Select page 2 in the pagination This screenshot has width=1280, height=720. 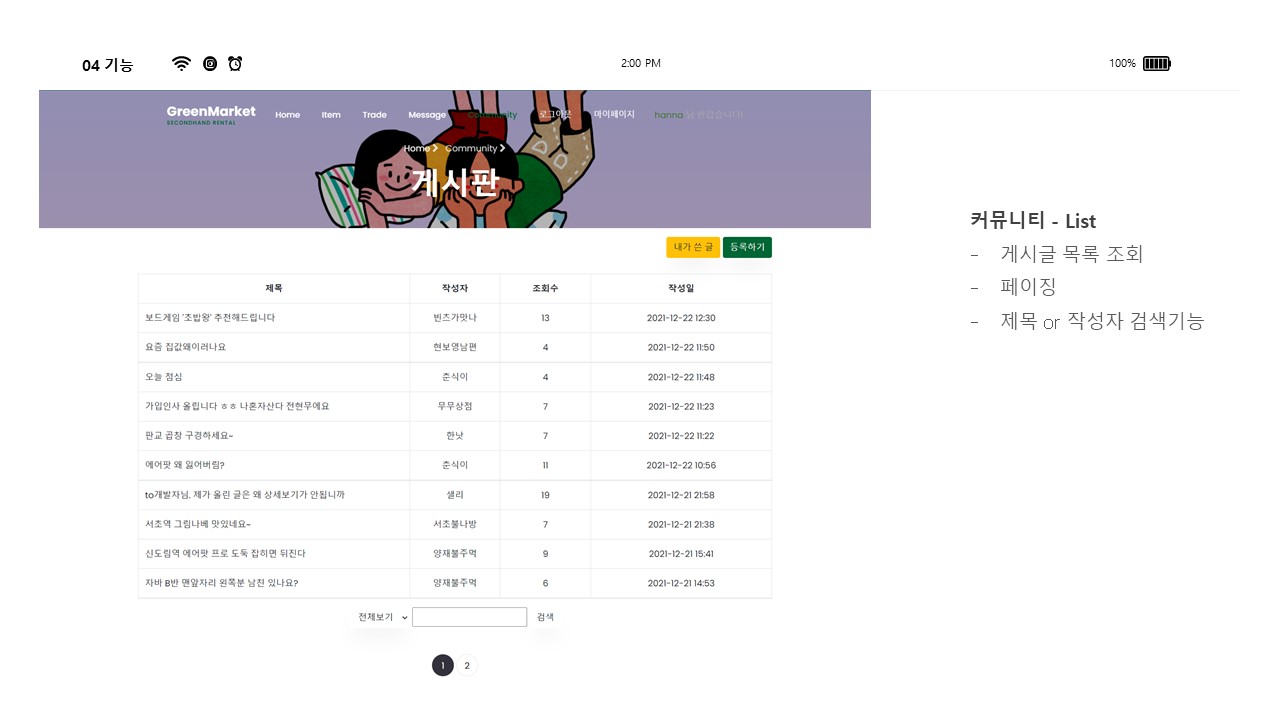[x=466, y=665]
